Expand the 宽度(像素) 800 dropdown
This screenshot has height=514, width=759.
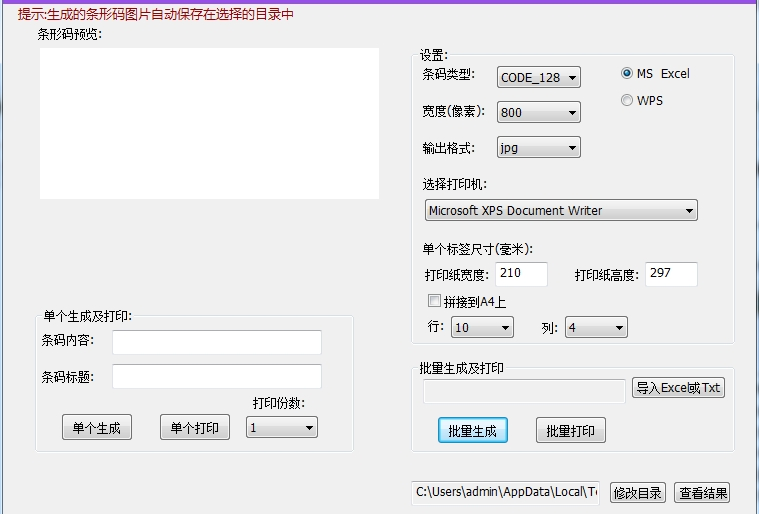(x=538, y=113)
